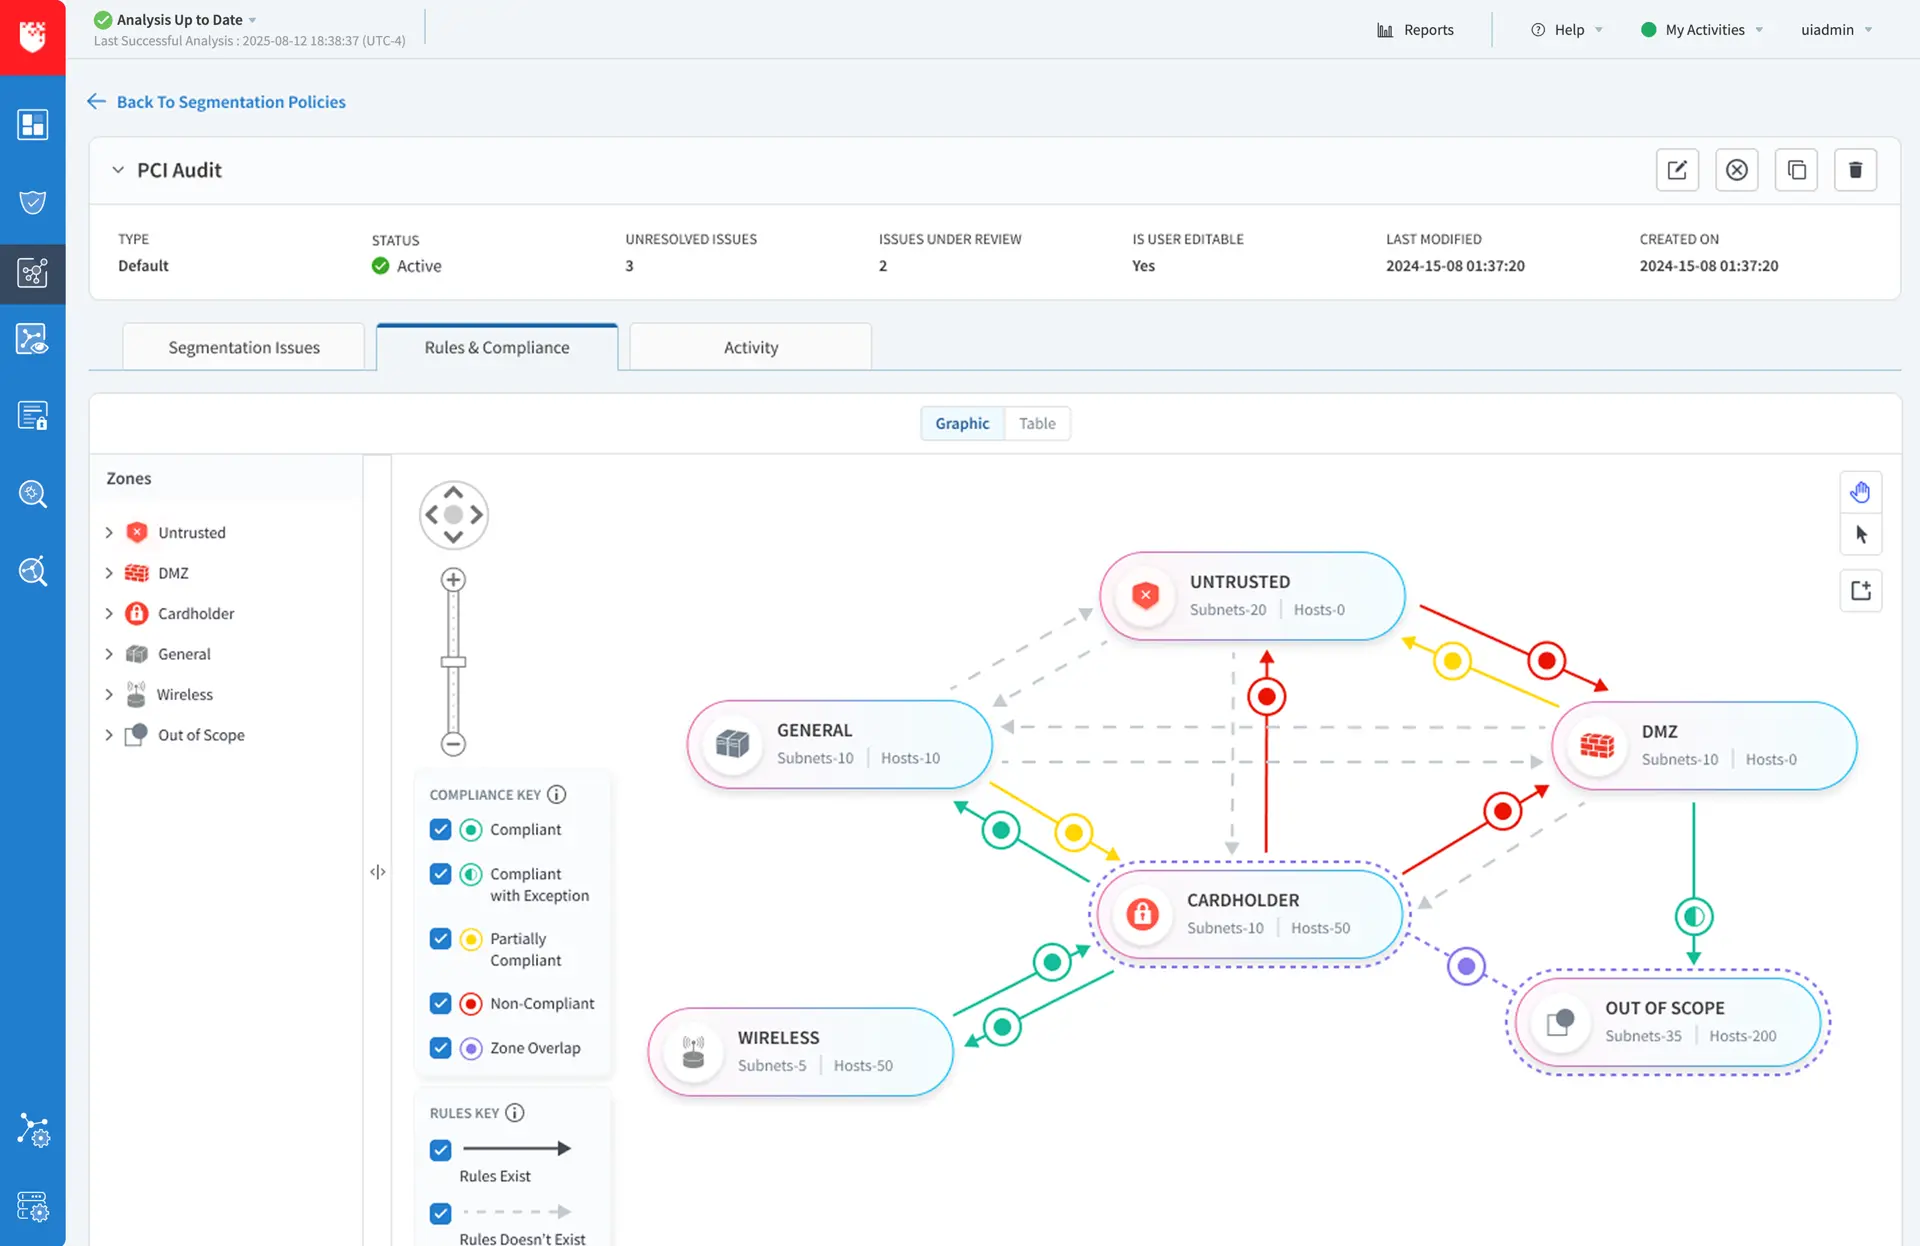
Task: Click the zoom in plus button
Action: (x=453, y=580)
